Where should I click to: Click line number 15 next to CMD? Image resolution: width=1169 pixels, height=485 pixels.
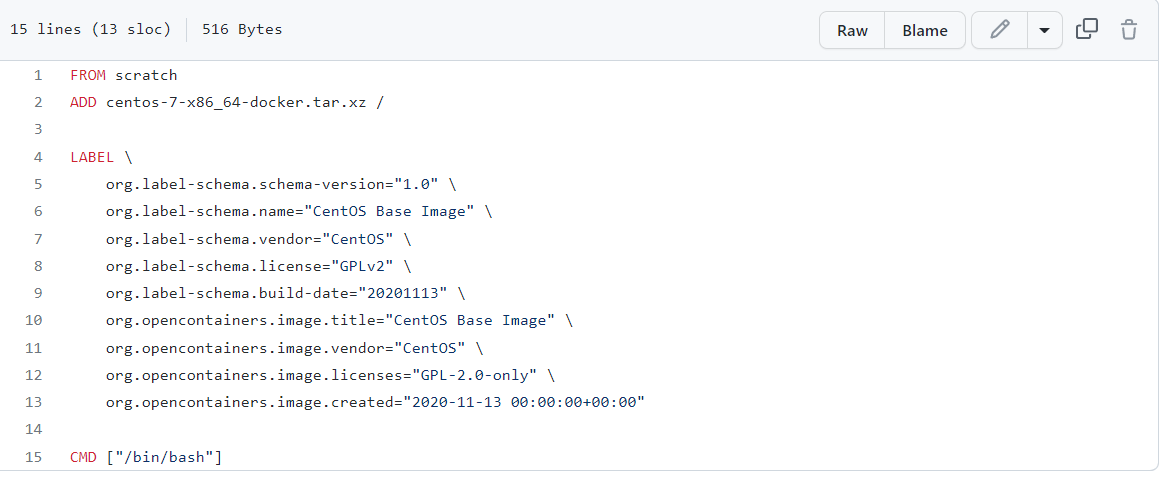point(34,457)
